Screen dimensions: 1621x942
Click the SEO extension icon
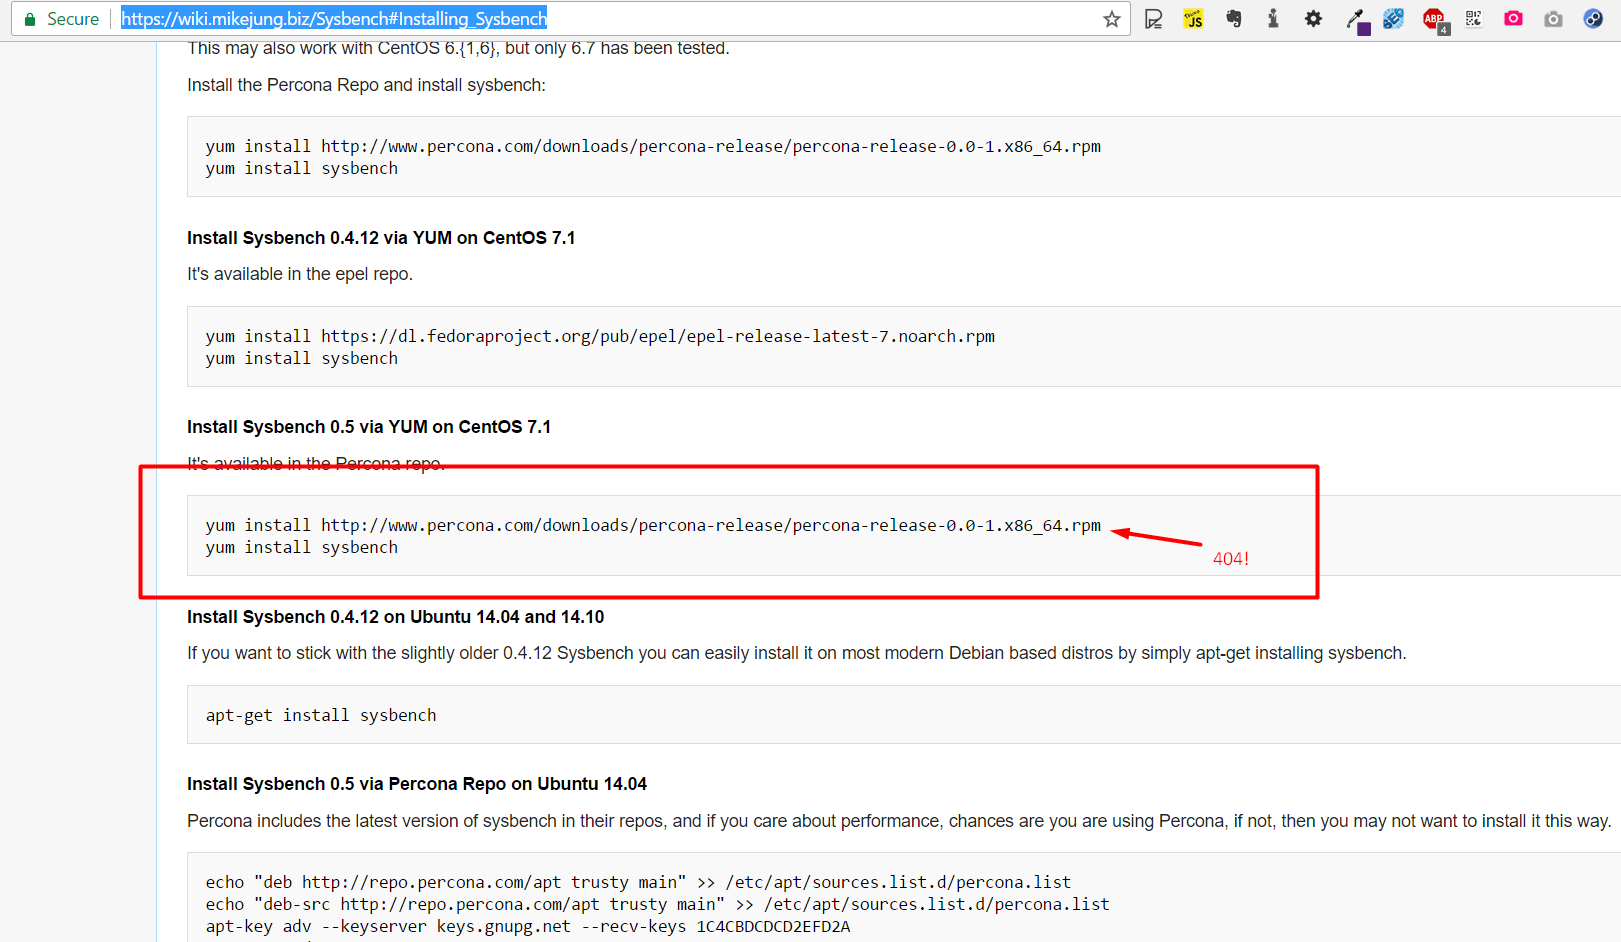[x=1393, y=19]
